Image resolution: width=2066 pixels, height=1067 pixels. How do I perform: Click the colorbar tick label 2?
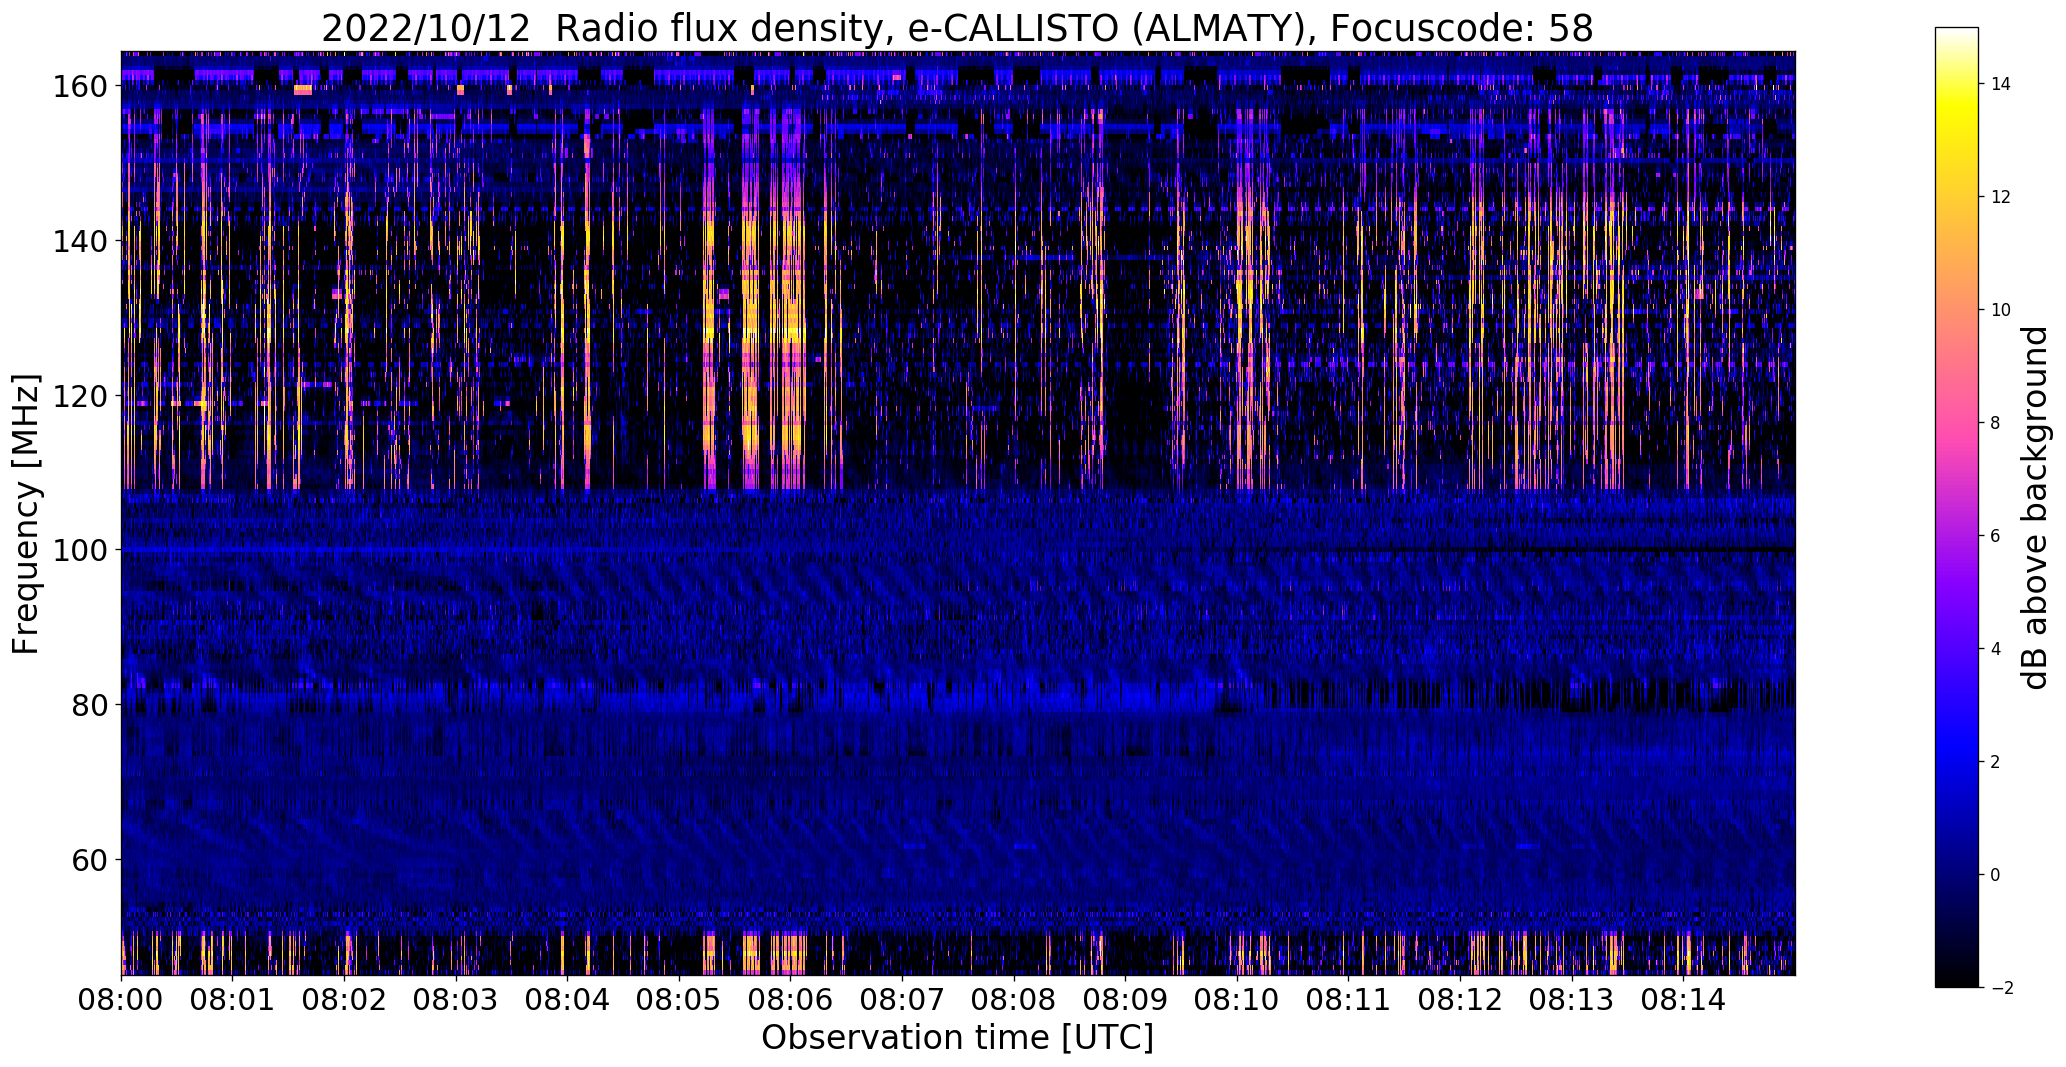pos(1996,762)
